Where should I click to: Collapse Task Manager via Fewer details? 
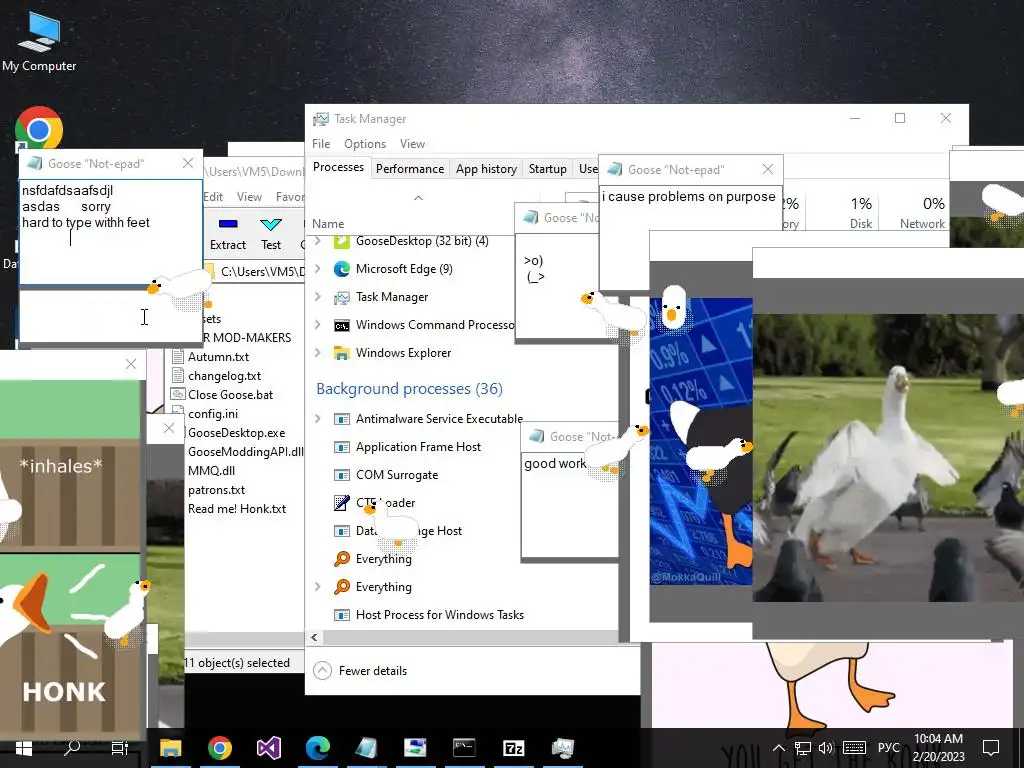(x=360, y=671)
